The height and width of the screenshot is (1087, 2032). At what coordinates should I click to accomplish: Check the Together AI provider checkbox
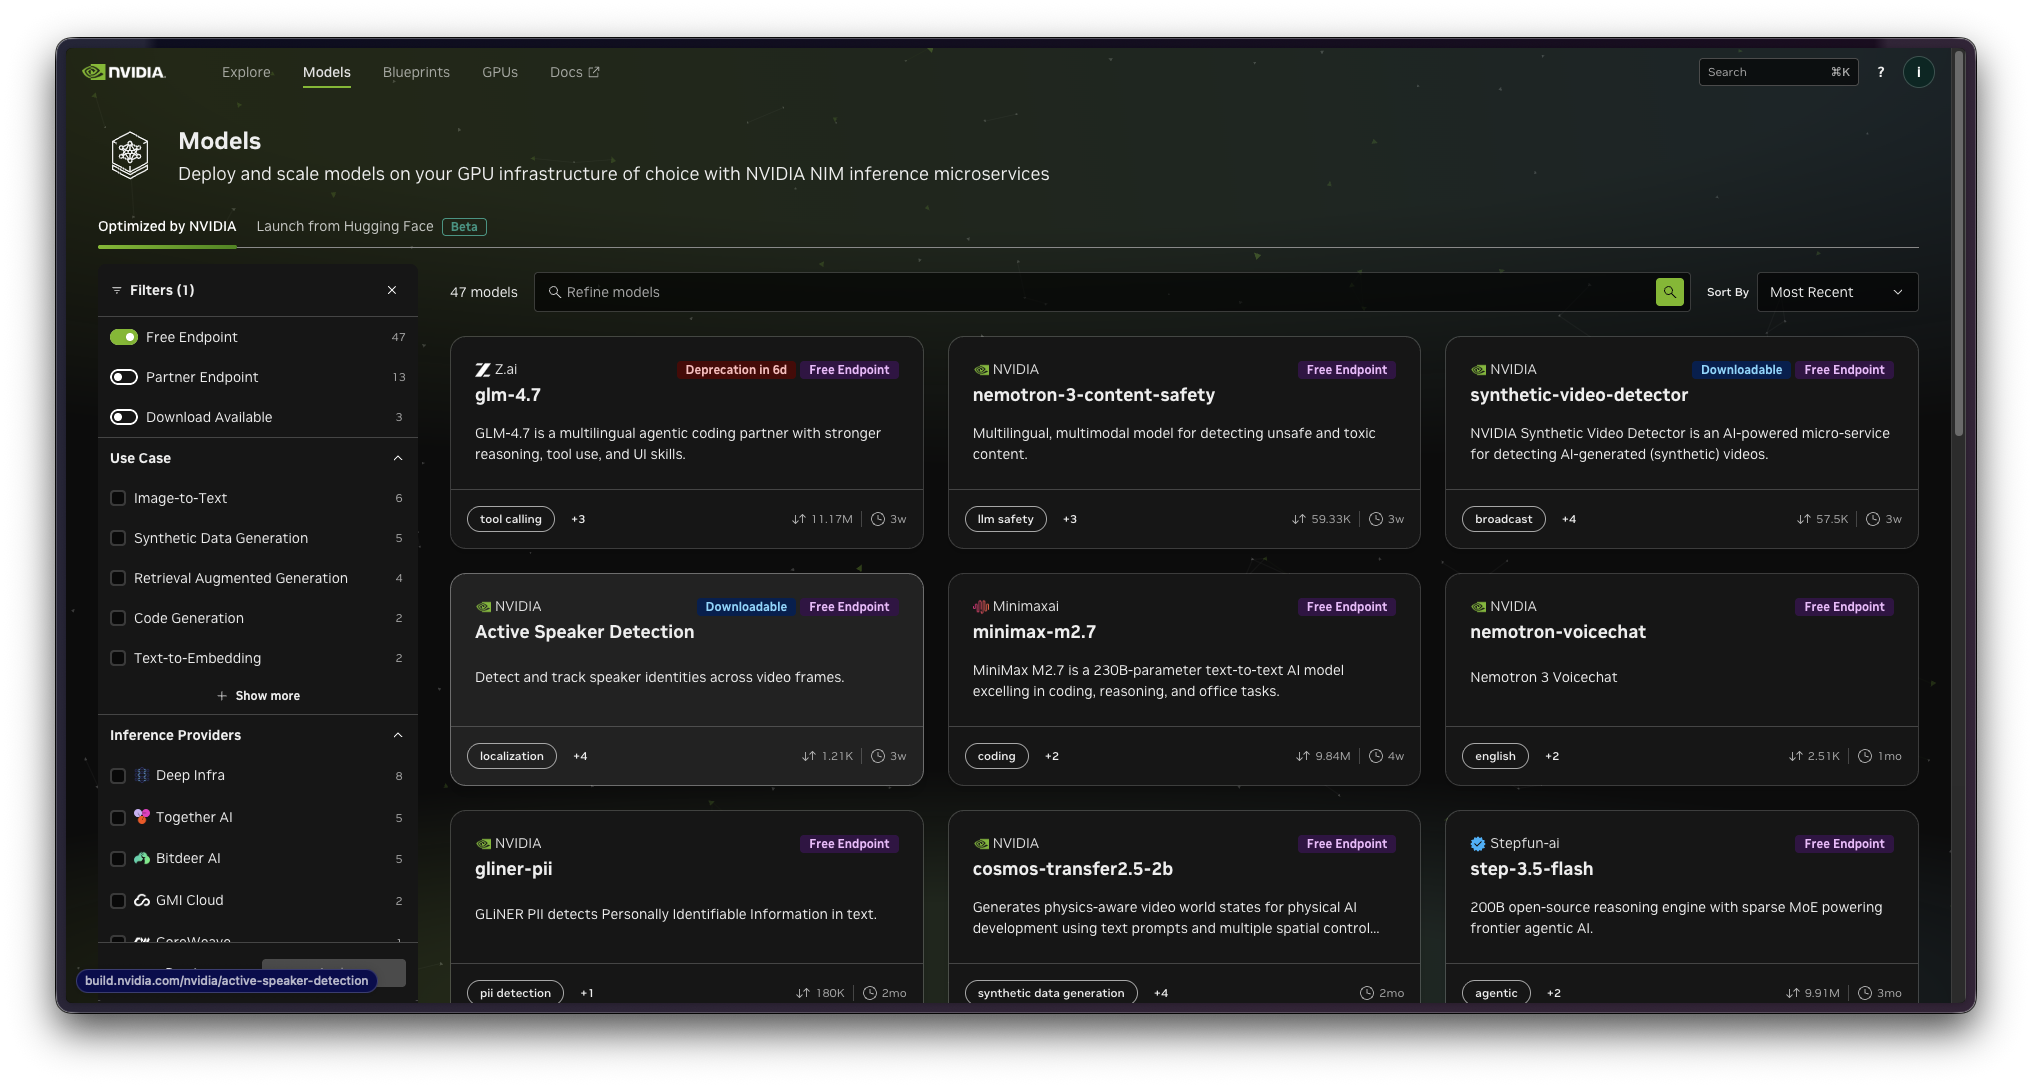pyautogui.click(x=118, y=818)
